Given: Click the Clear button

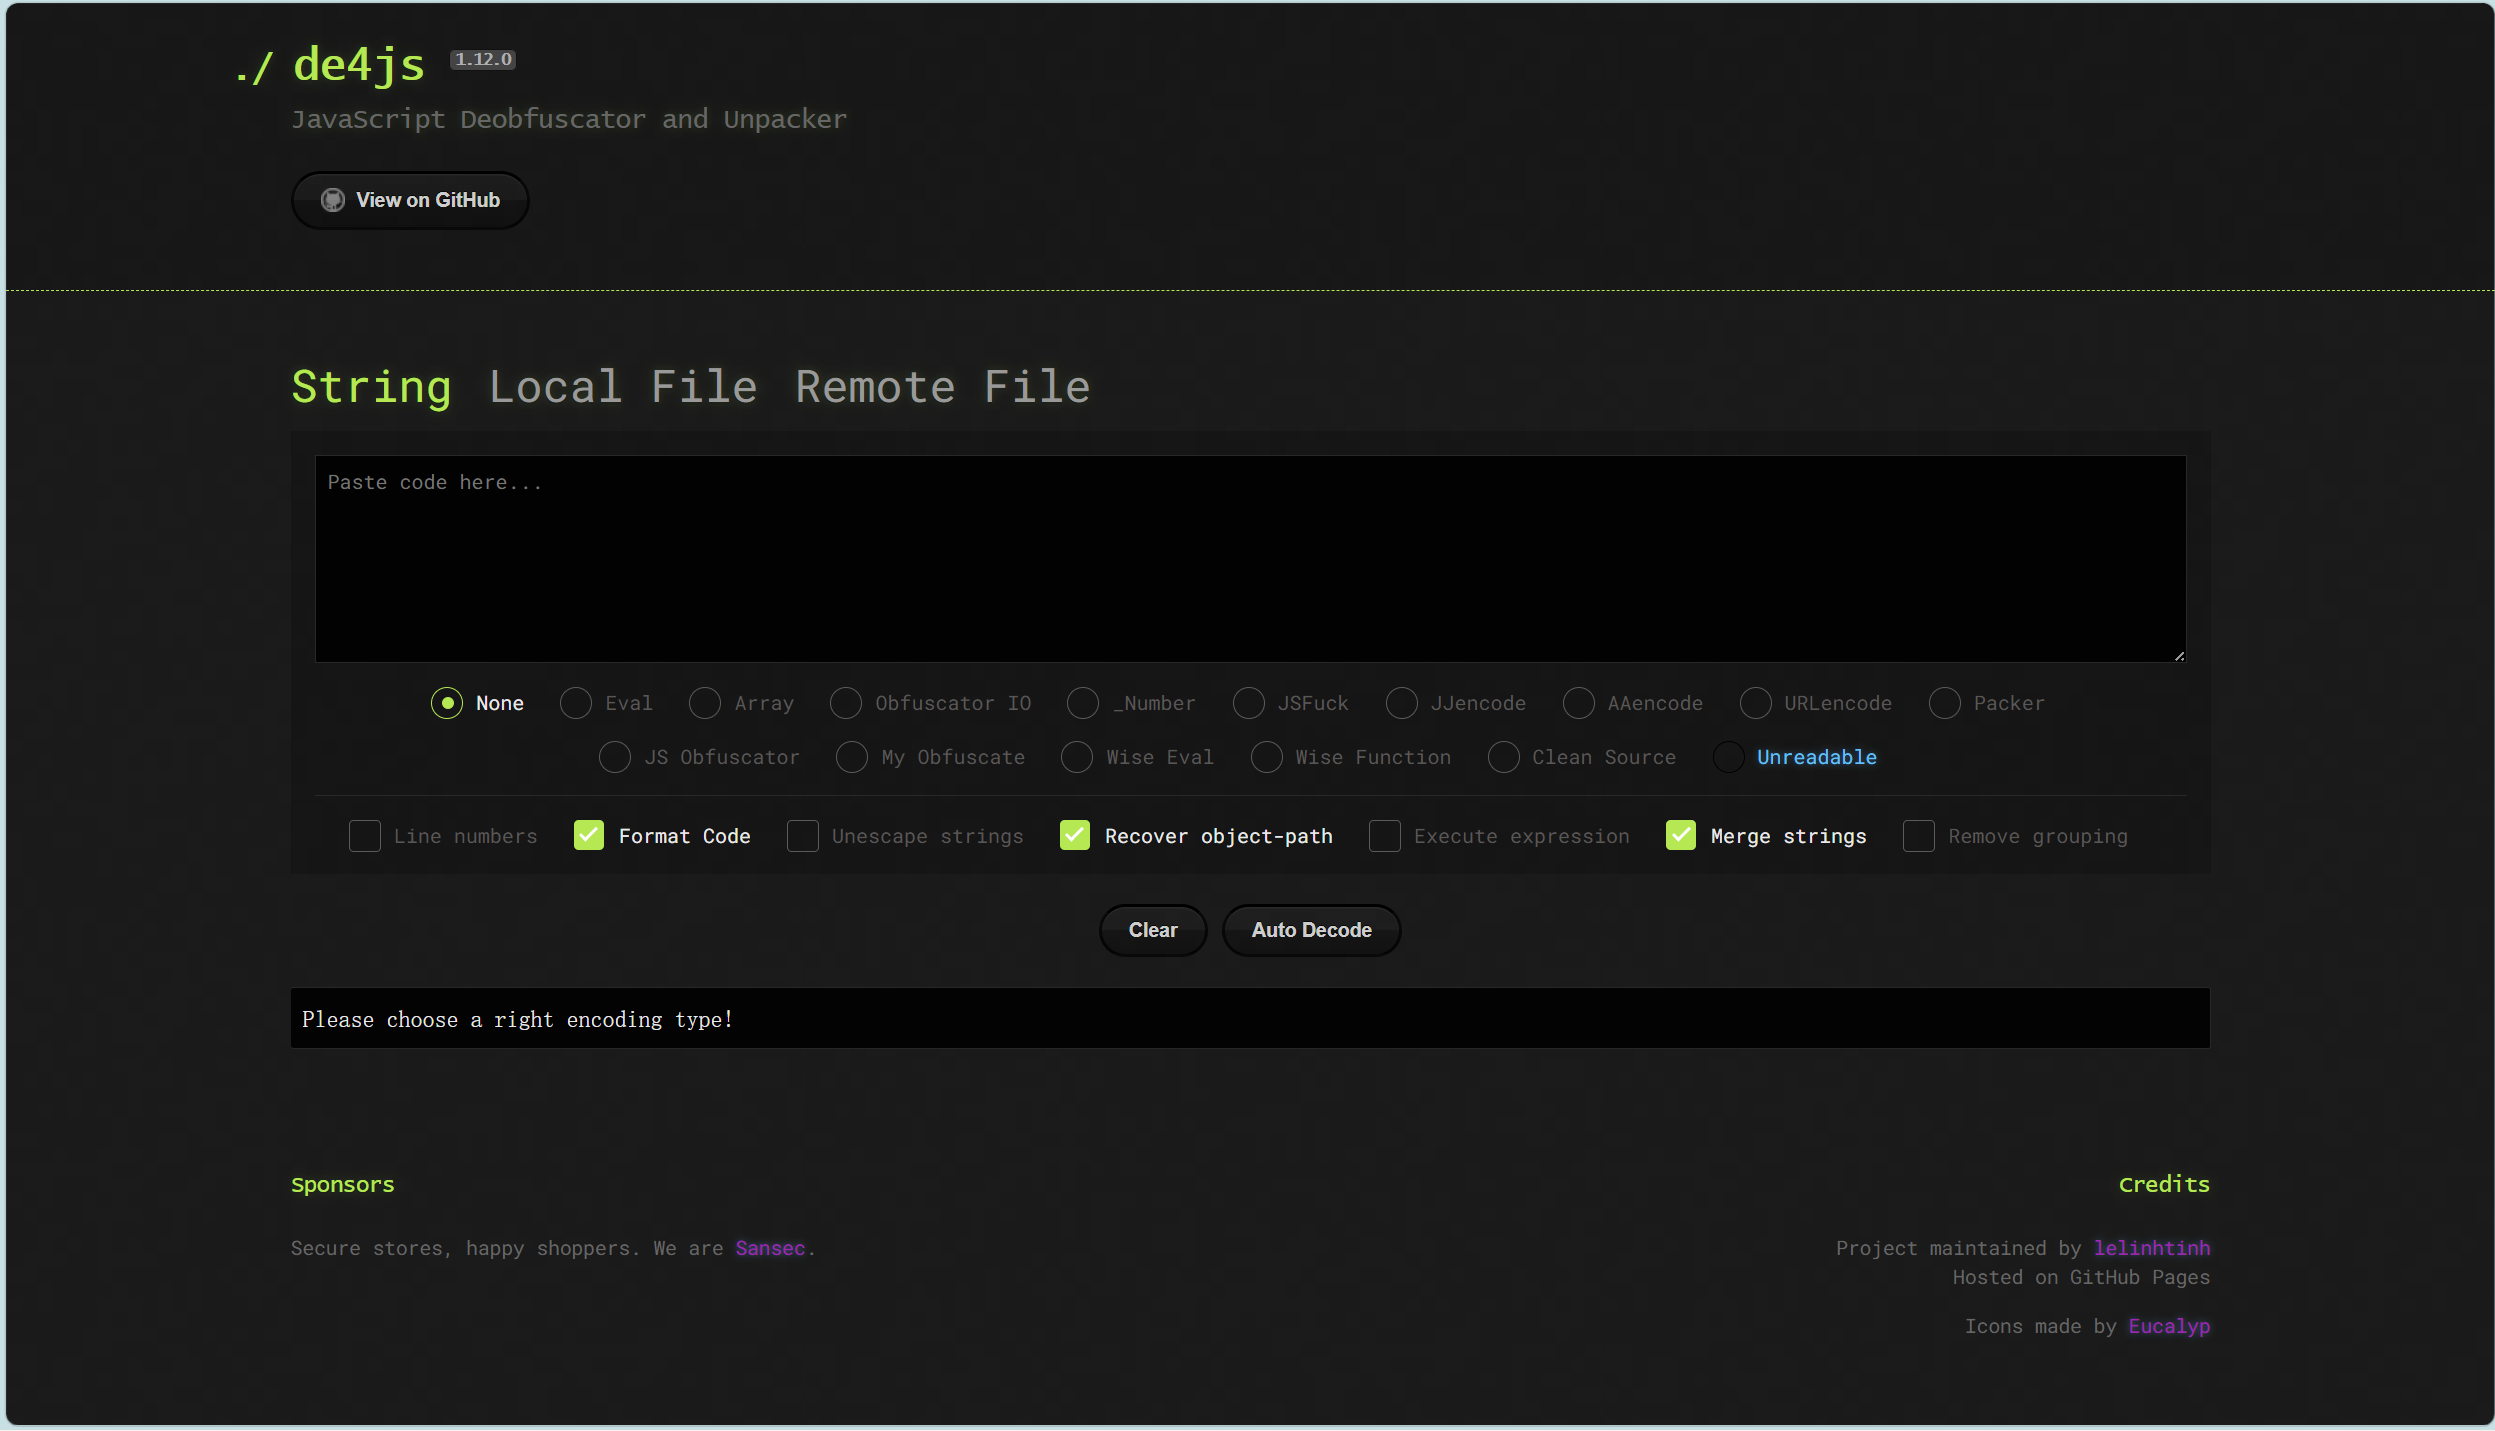Looking at the screenshot, I should (x=1153, y=930).
